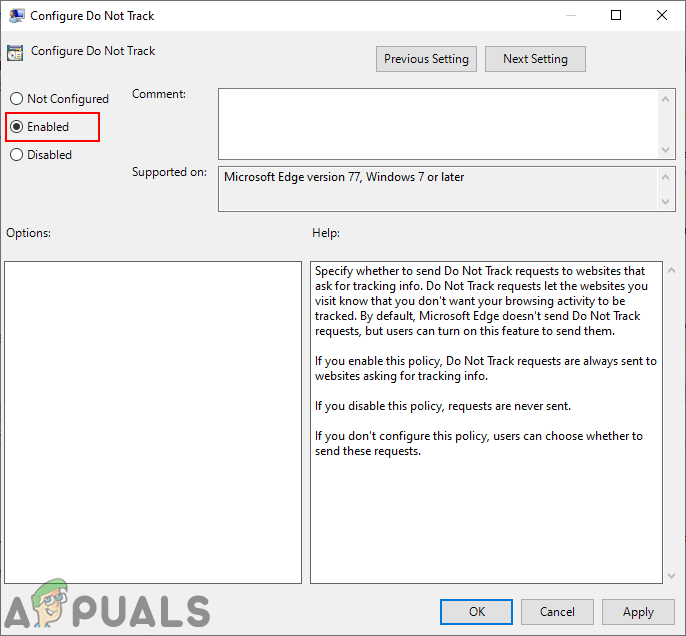
Task: Click the title bar window icon
Action: click(16, 16)
